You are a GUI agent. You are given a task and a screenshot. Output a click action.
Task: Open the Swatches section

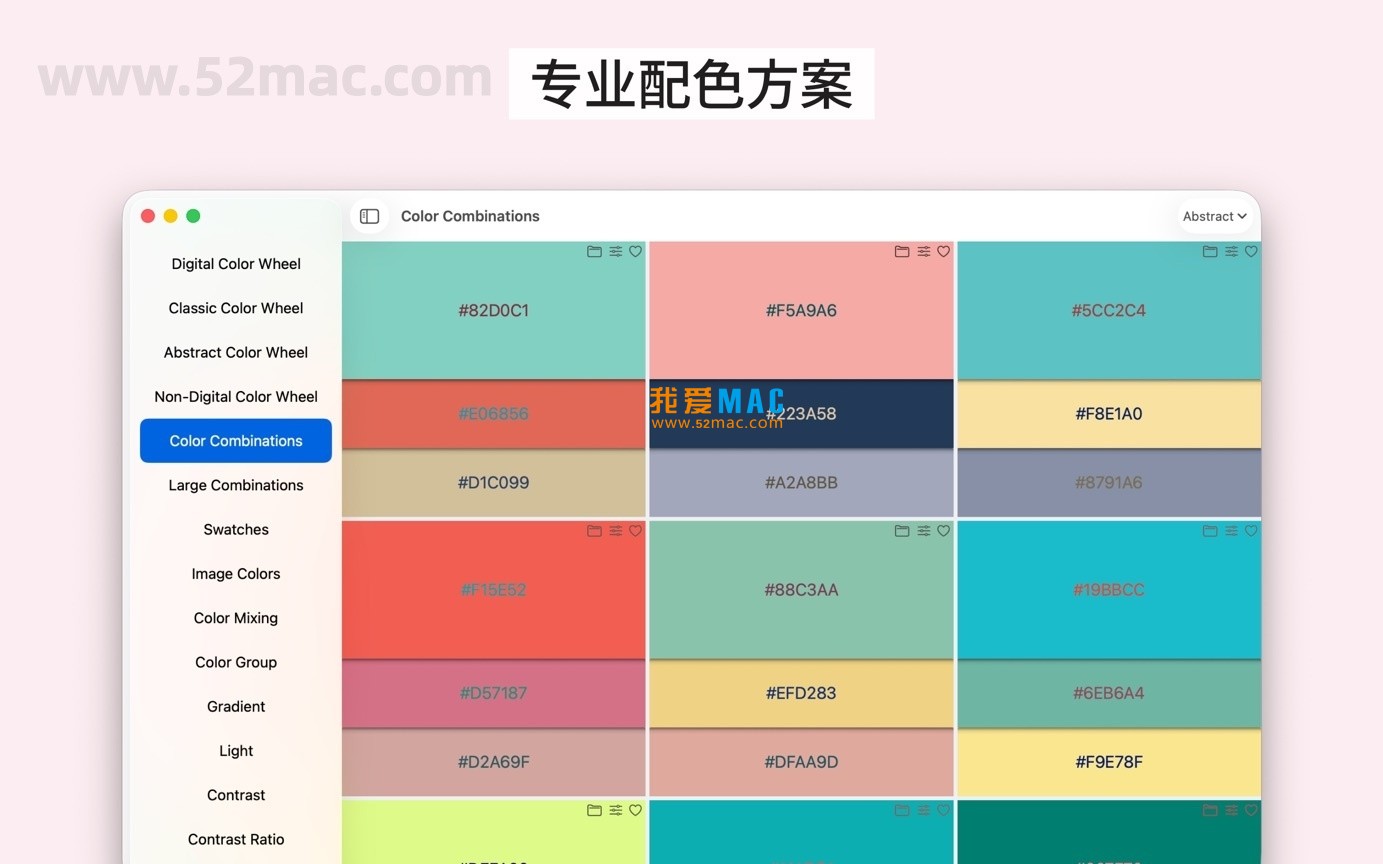coord(236,529)
